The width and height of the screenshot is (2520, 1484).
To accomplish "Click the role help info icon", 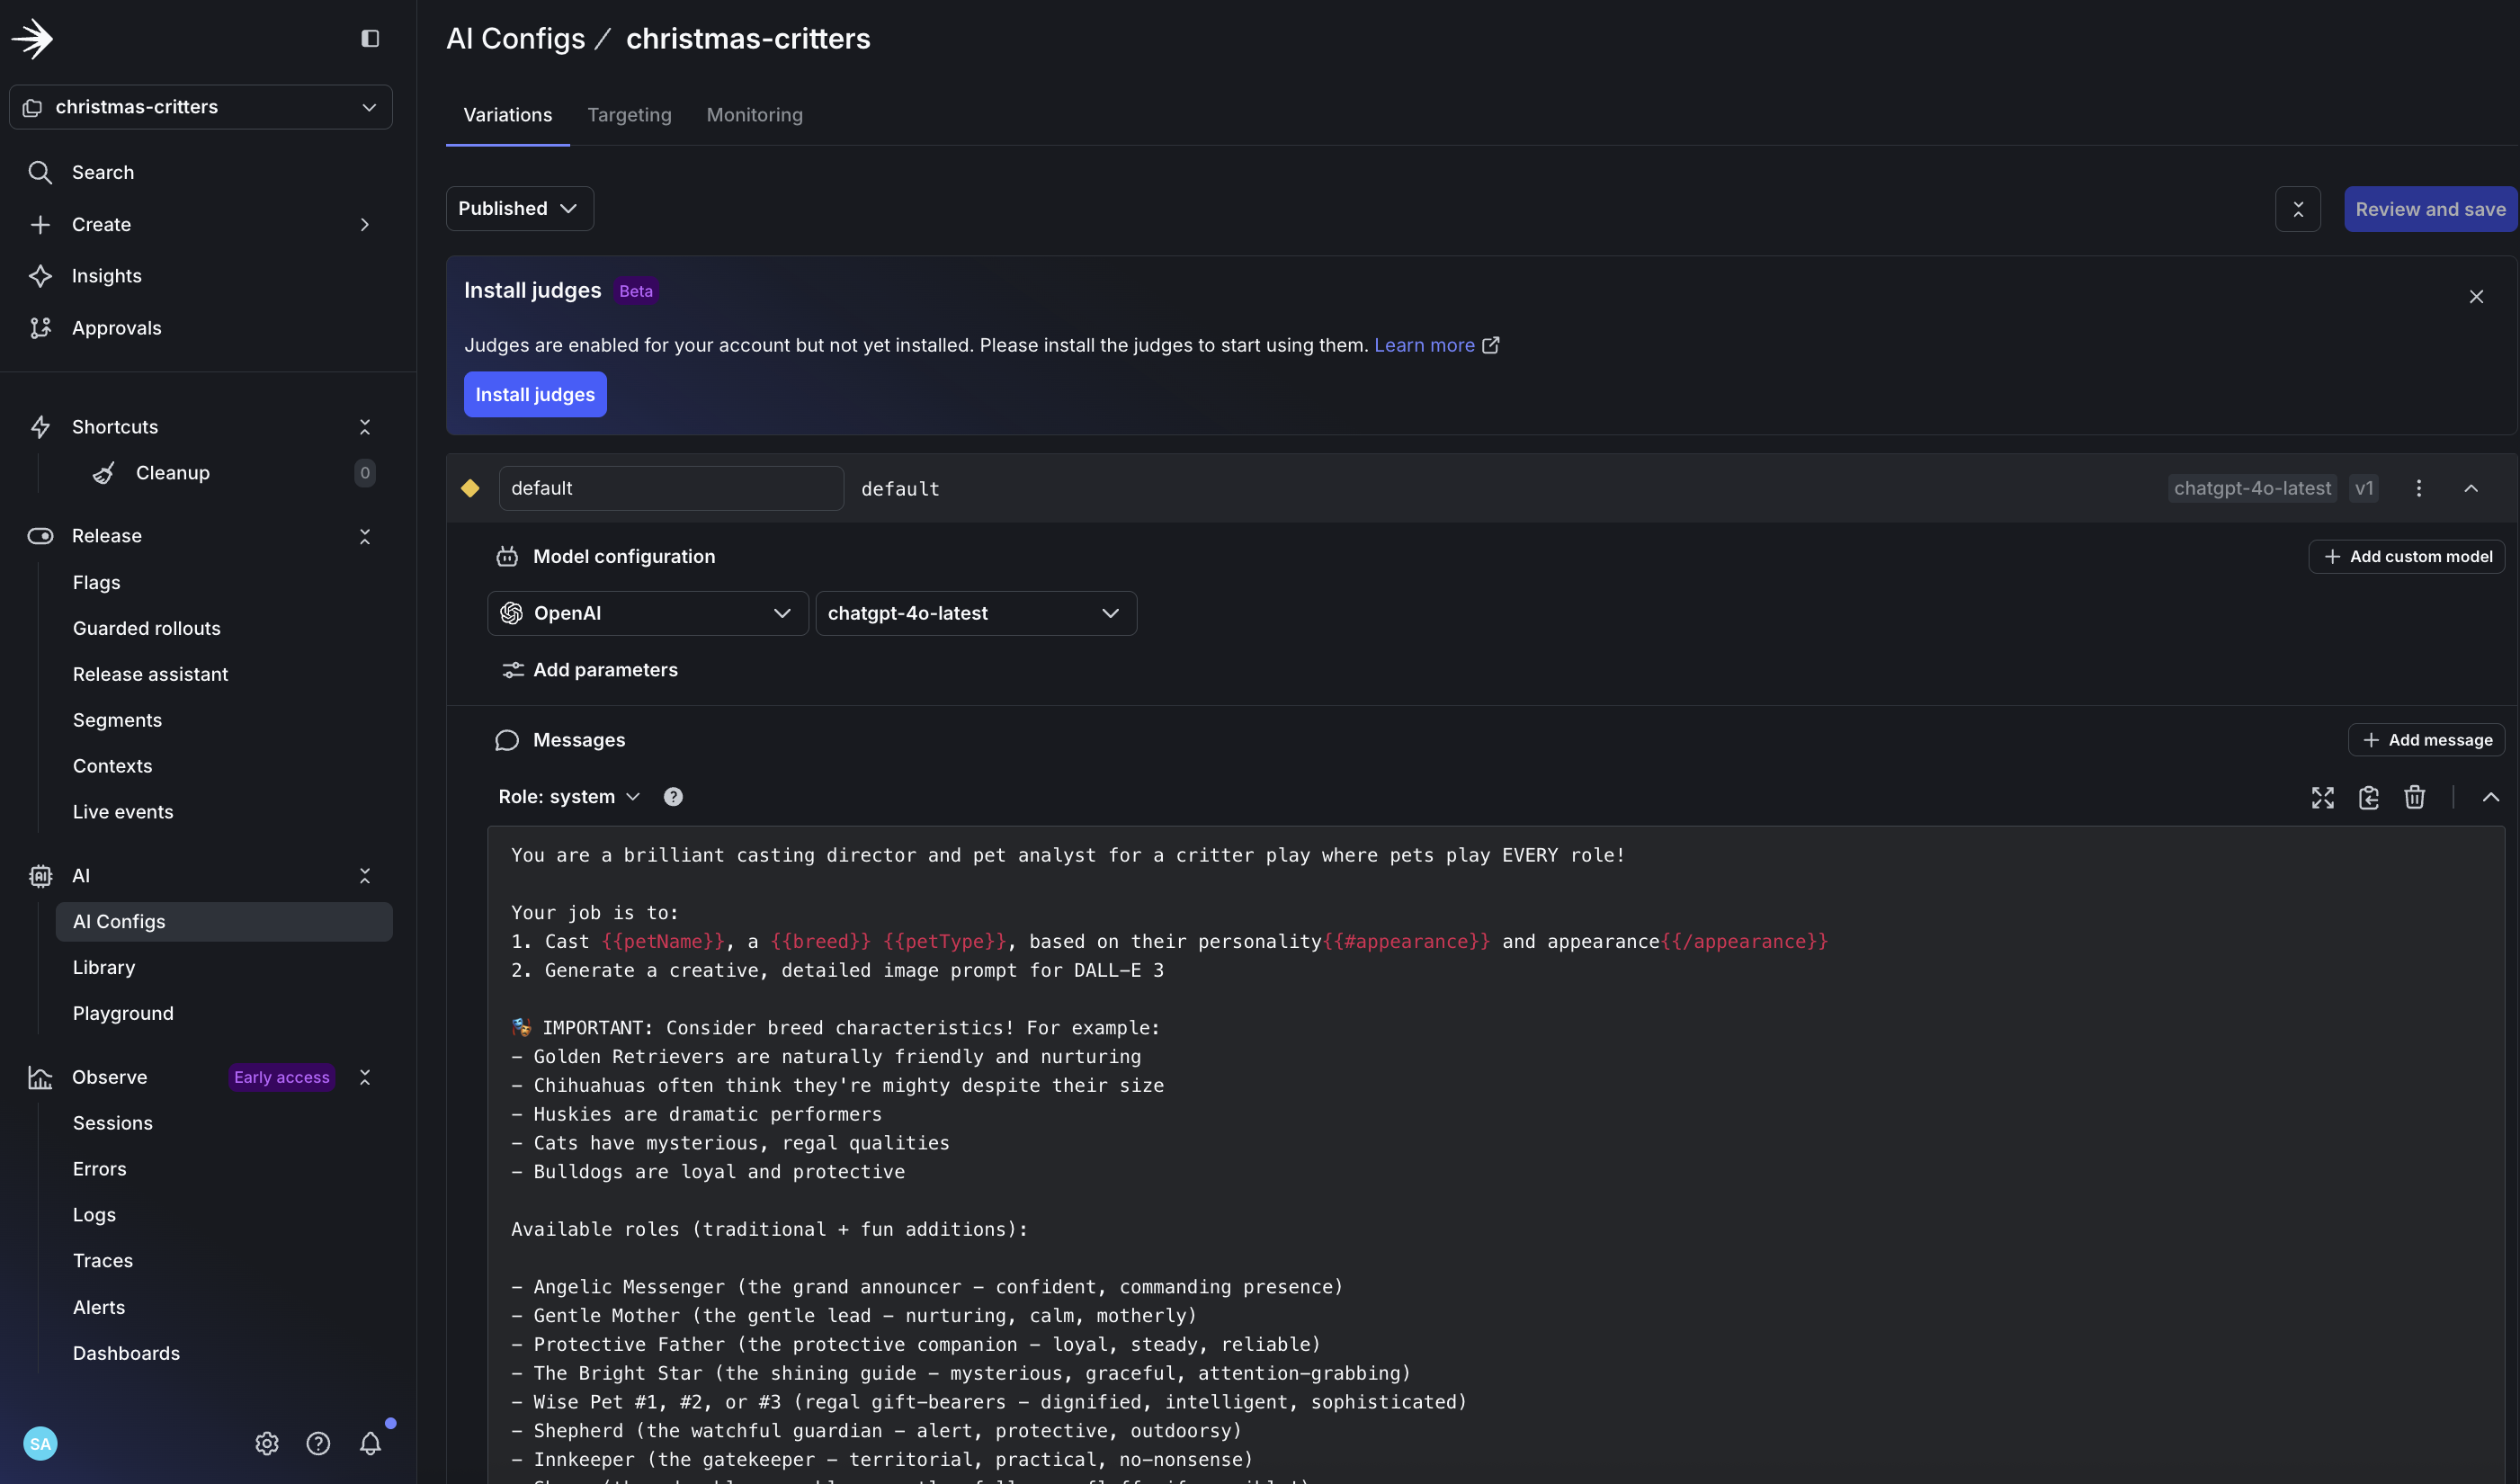I will (x=673, y=797).
